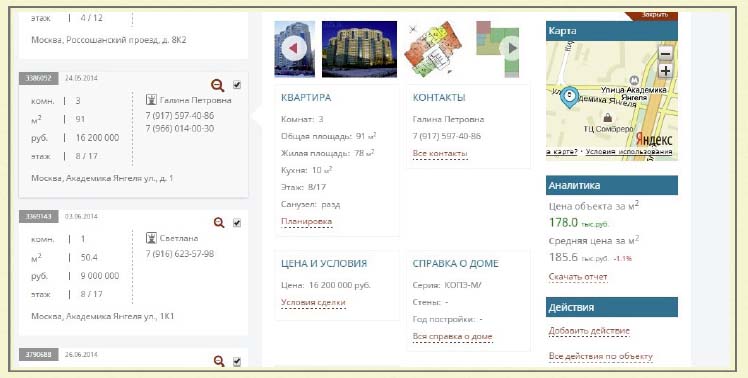Click price 9 000 000 in listing card
748x378 pixels.
(x=100, y=276)
